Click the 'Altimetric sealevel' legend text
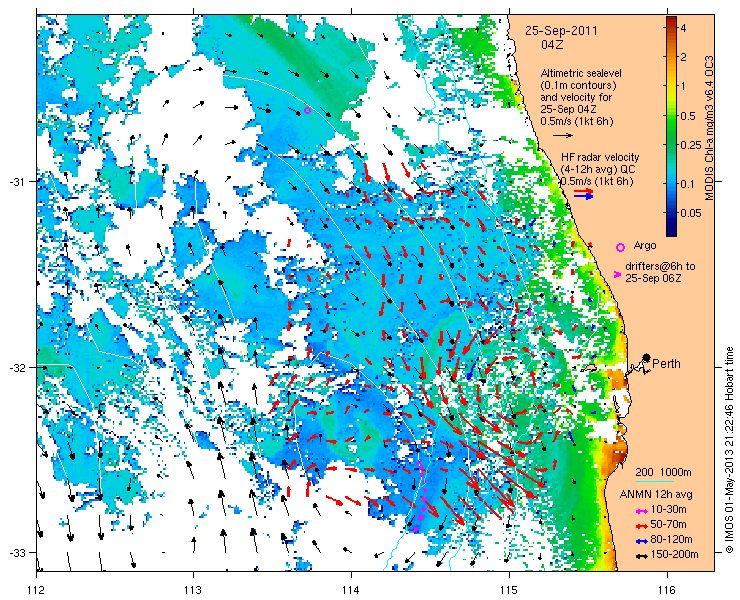 pyautogui.click(x=581, y=74)
